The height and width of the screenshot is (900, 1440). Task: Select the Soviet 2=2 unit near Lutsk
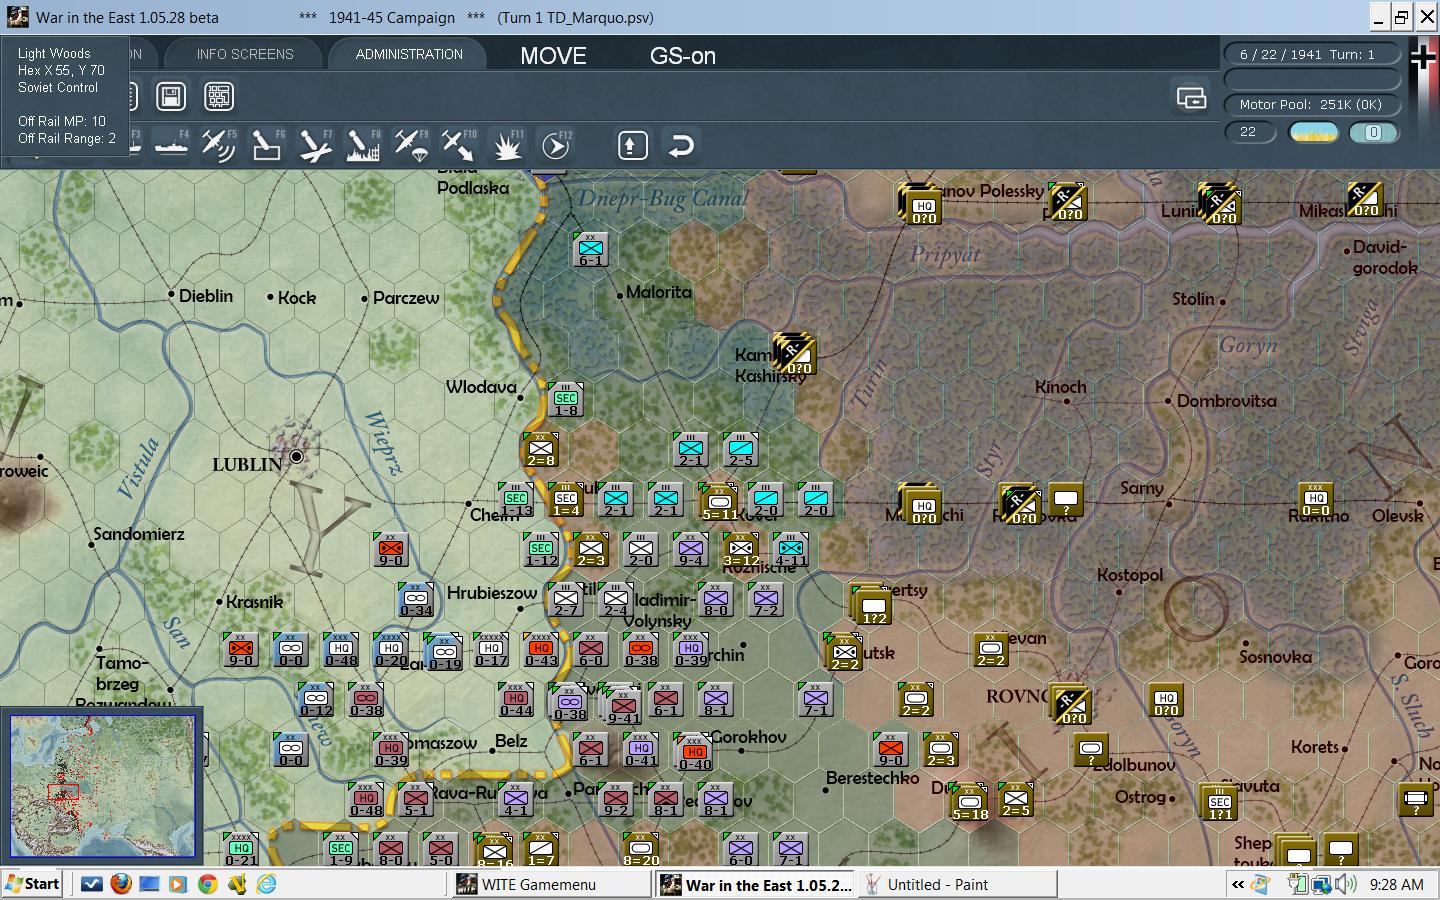tap(844, 653)
